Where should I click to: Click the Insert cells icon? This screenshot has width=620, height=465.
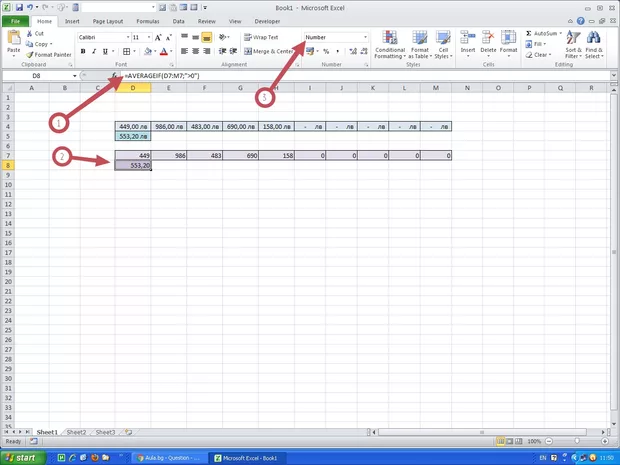[468, 38]
